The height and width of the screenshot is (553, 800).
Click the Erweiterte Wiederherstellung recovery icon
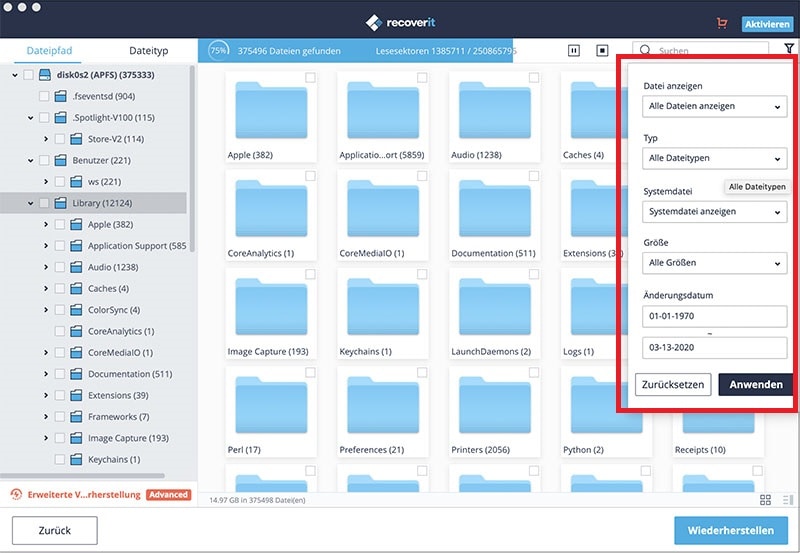(x=16, y=494)
